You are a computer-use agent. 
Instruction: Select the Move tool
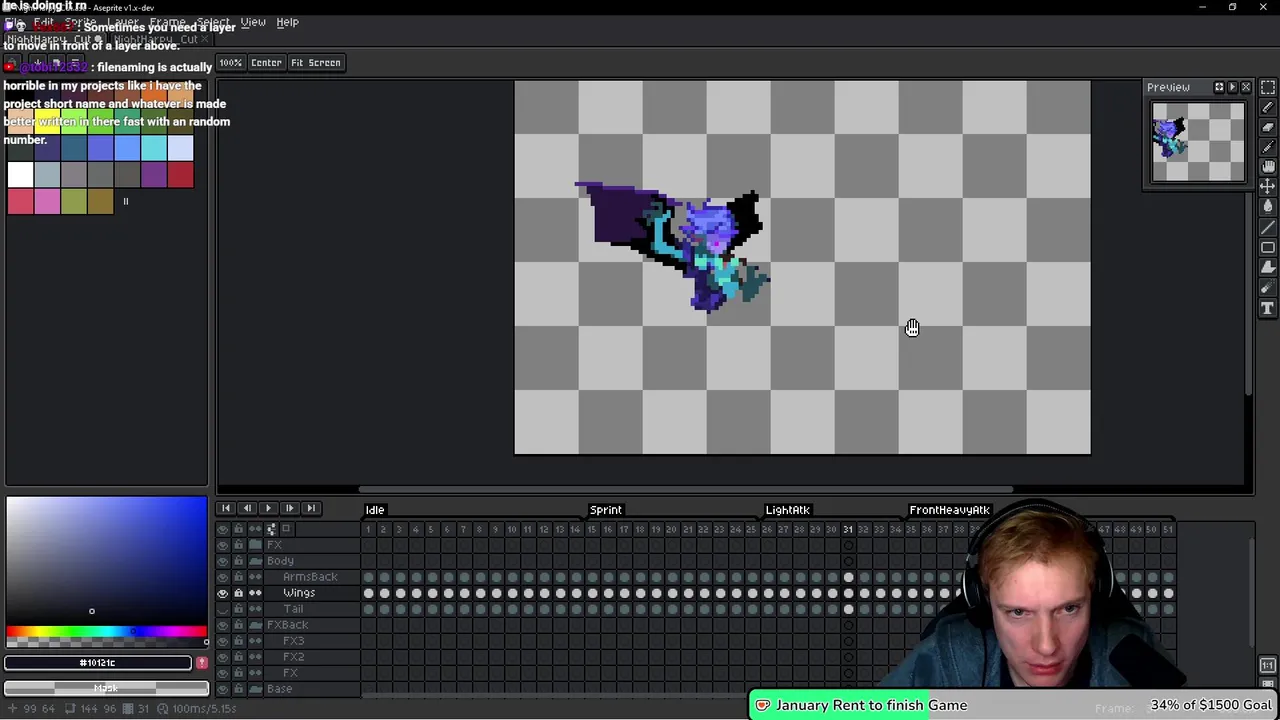(x=1268, y=187)
